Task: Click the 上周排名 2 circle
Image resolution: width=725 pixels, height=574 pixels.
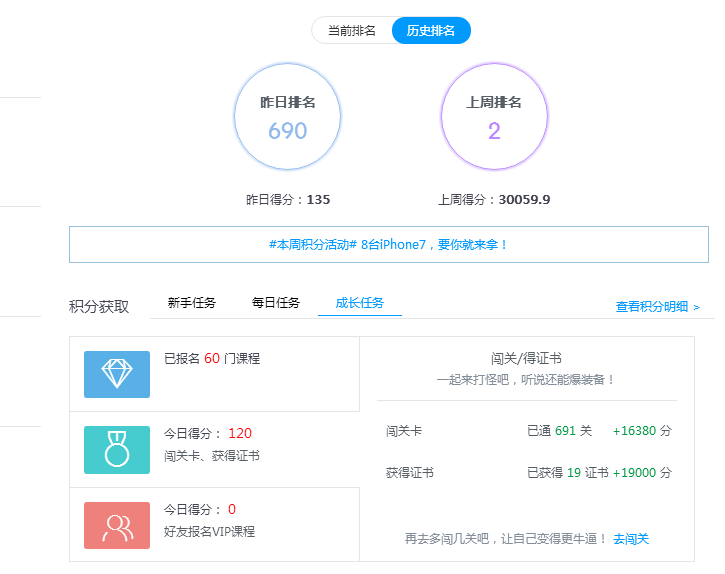Action: (x=494, y=117)
